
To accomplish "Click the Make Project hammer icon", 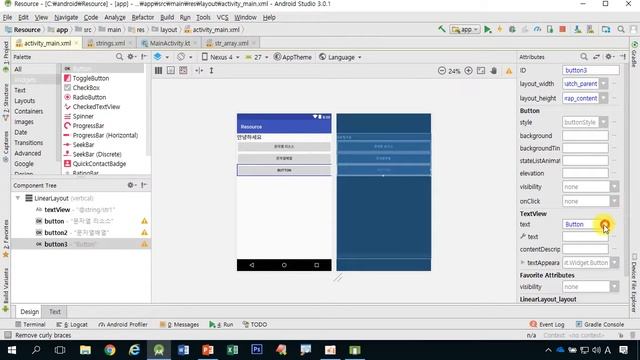I will [x=442, y=29].
